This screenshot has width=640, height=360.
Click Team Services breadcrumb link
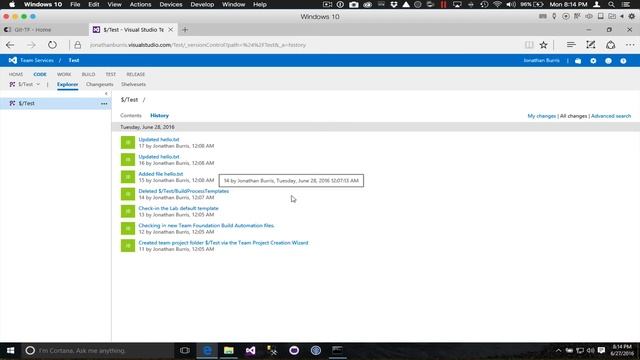point(37,60)
